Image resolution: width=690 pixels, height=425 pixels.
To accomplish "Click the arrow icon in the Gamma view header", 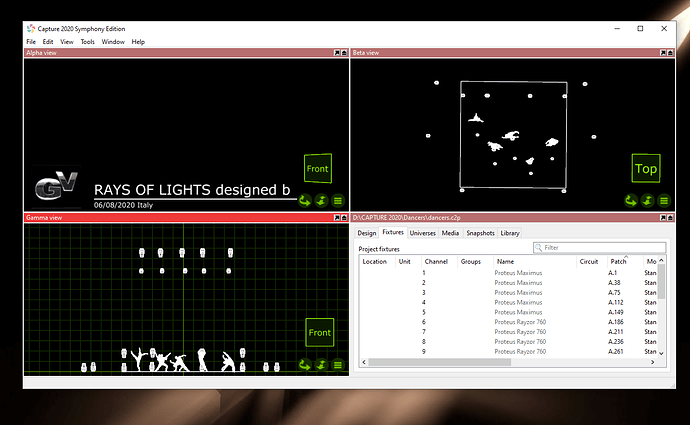I will (x=337, y=218).
